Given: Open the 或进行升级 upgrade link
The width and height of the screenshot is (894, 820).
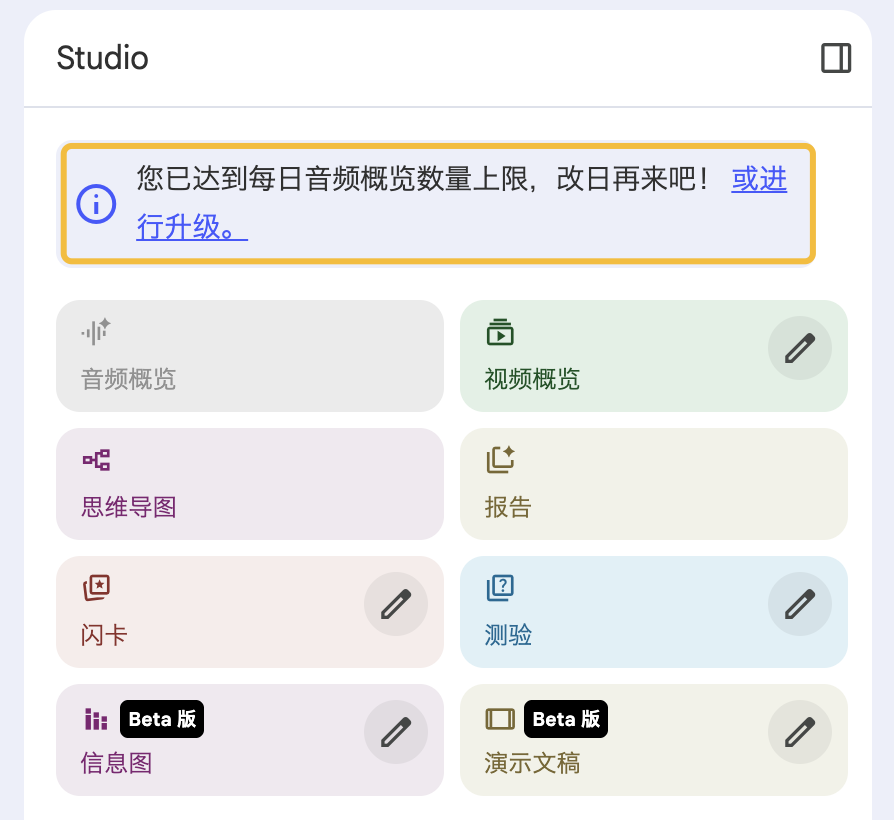Looking at the screenshot, I should (x=759, y=180).
